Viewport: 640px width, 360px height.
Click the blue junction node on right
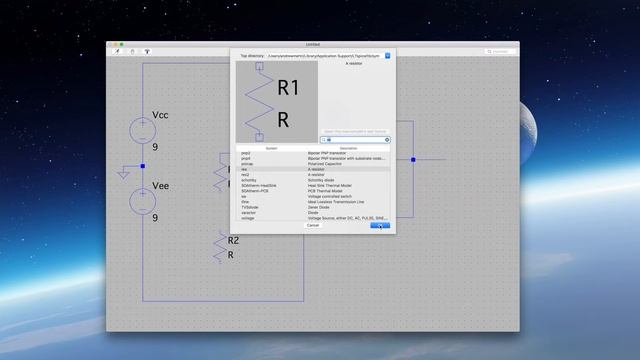[413, 160]
